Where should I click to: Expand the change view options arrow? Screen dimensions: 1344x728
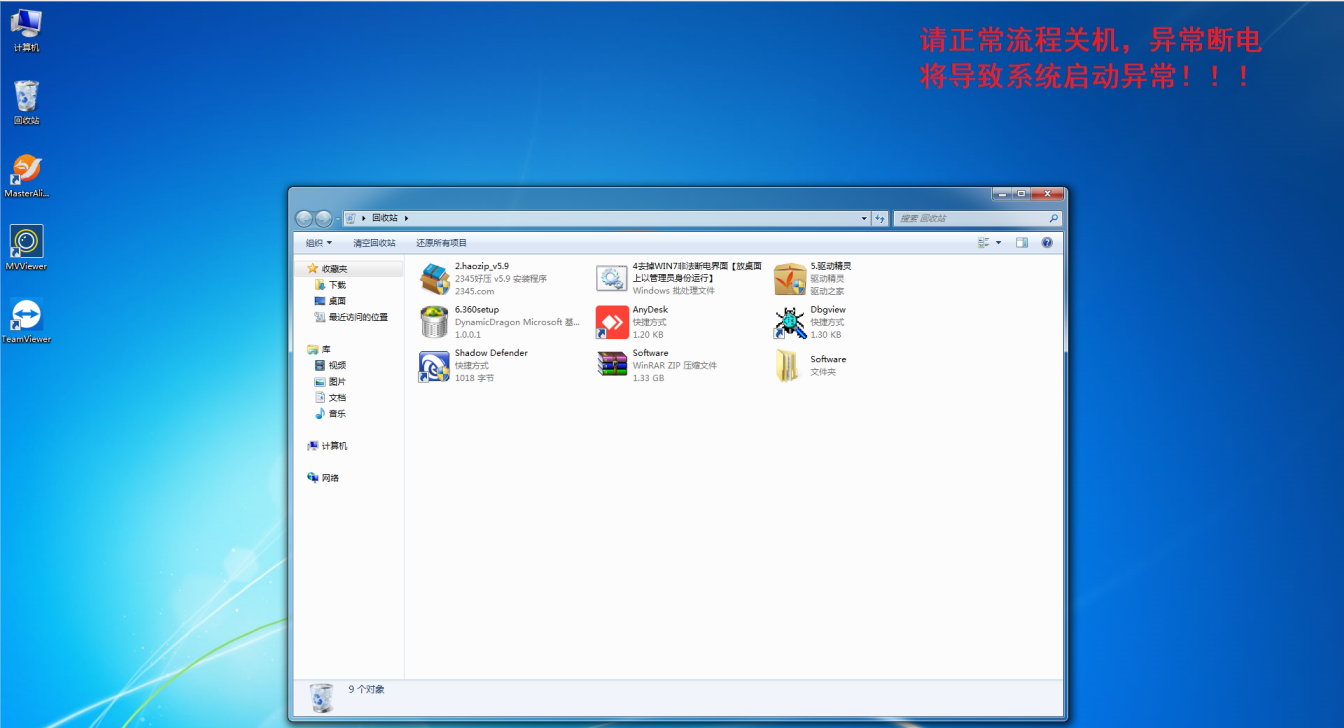tap(998, 243)
